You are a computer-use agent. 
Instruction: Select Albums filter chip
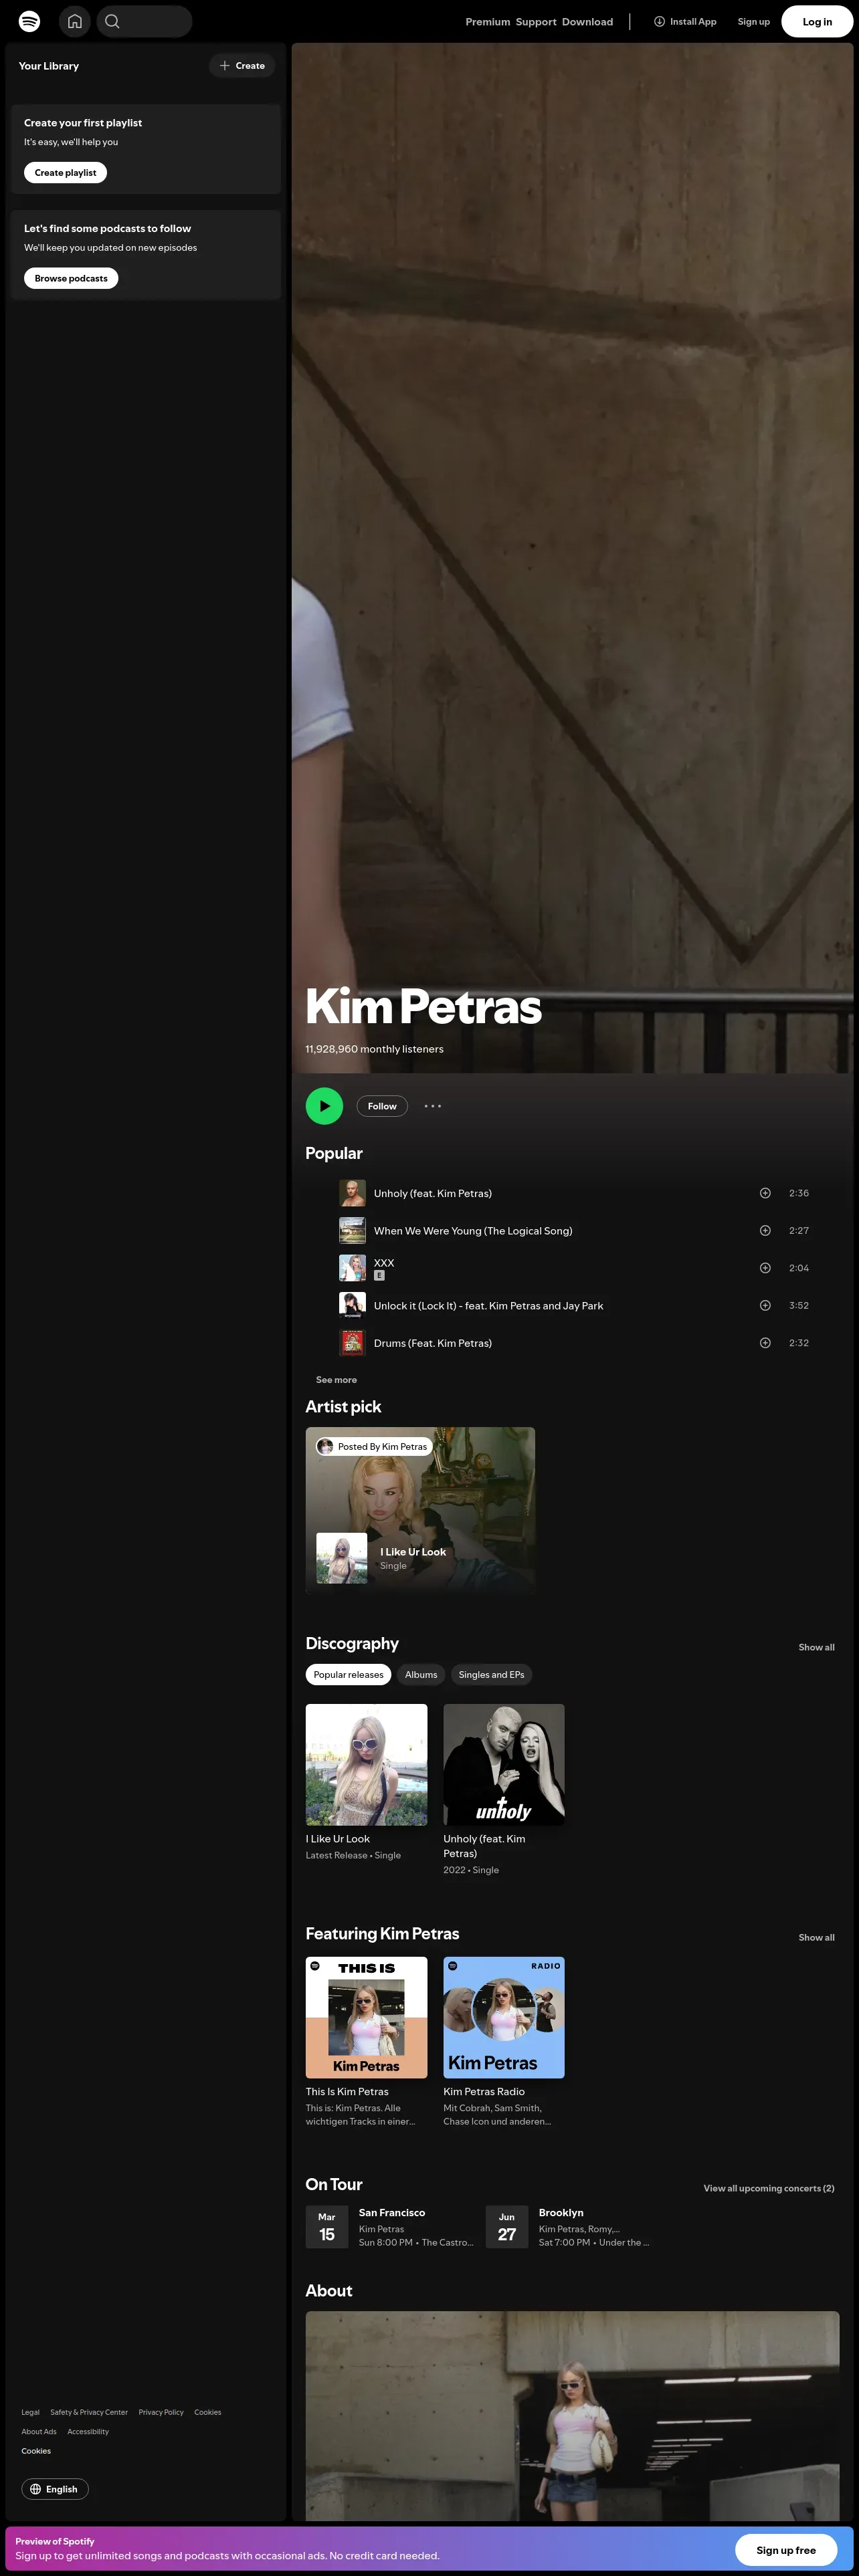421,1675
